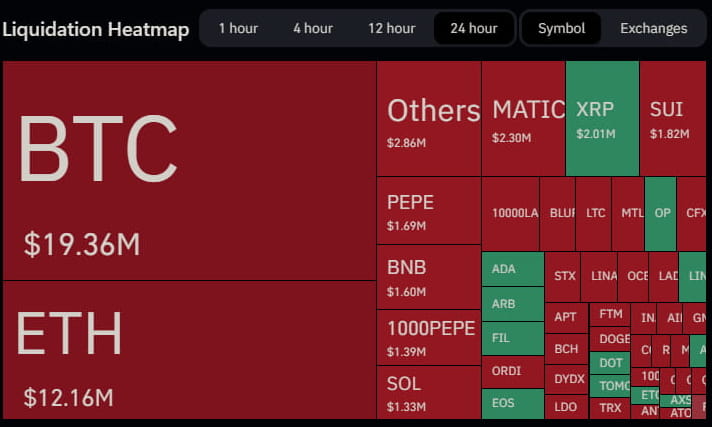Viewport: 712px width, 427px height.
Task: Switch to the 4 hour timeframe
Action: click(x=313, y=28)
